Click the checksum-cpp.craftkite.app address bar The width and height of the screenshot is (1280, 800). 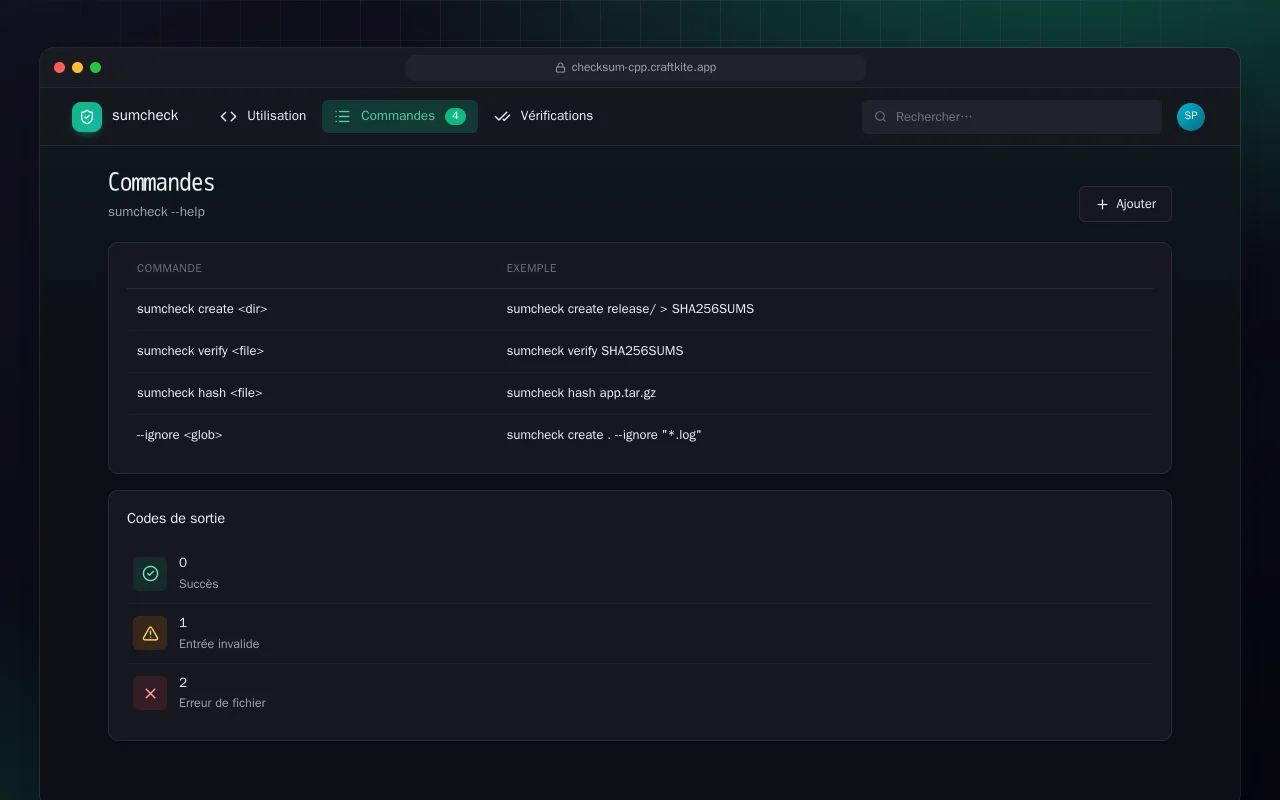(636, 68)
